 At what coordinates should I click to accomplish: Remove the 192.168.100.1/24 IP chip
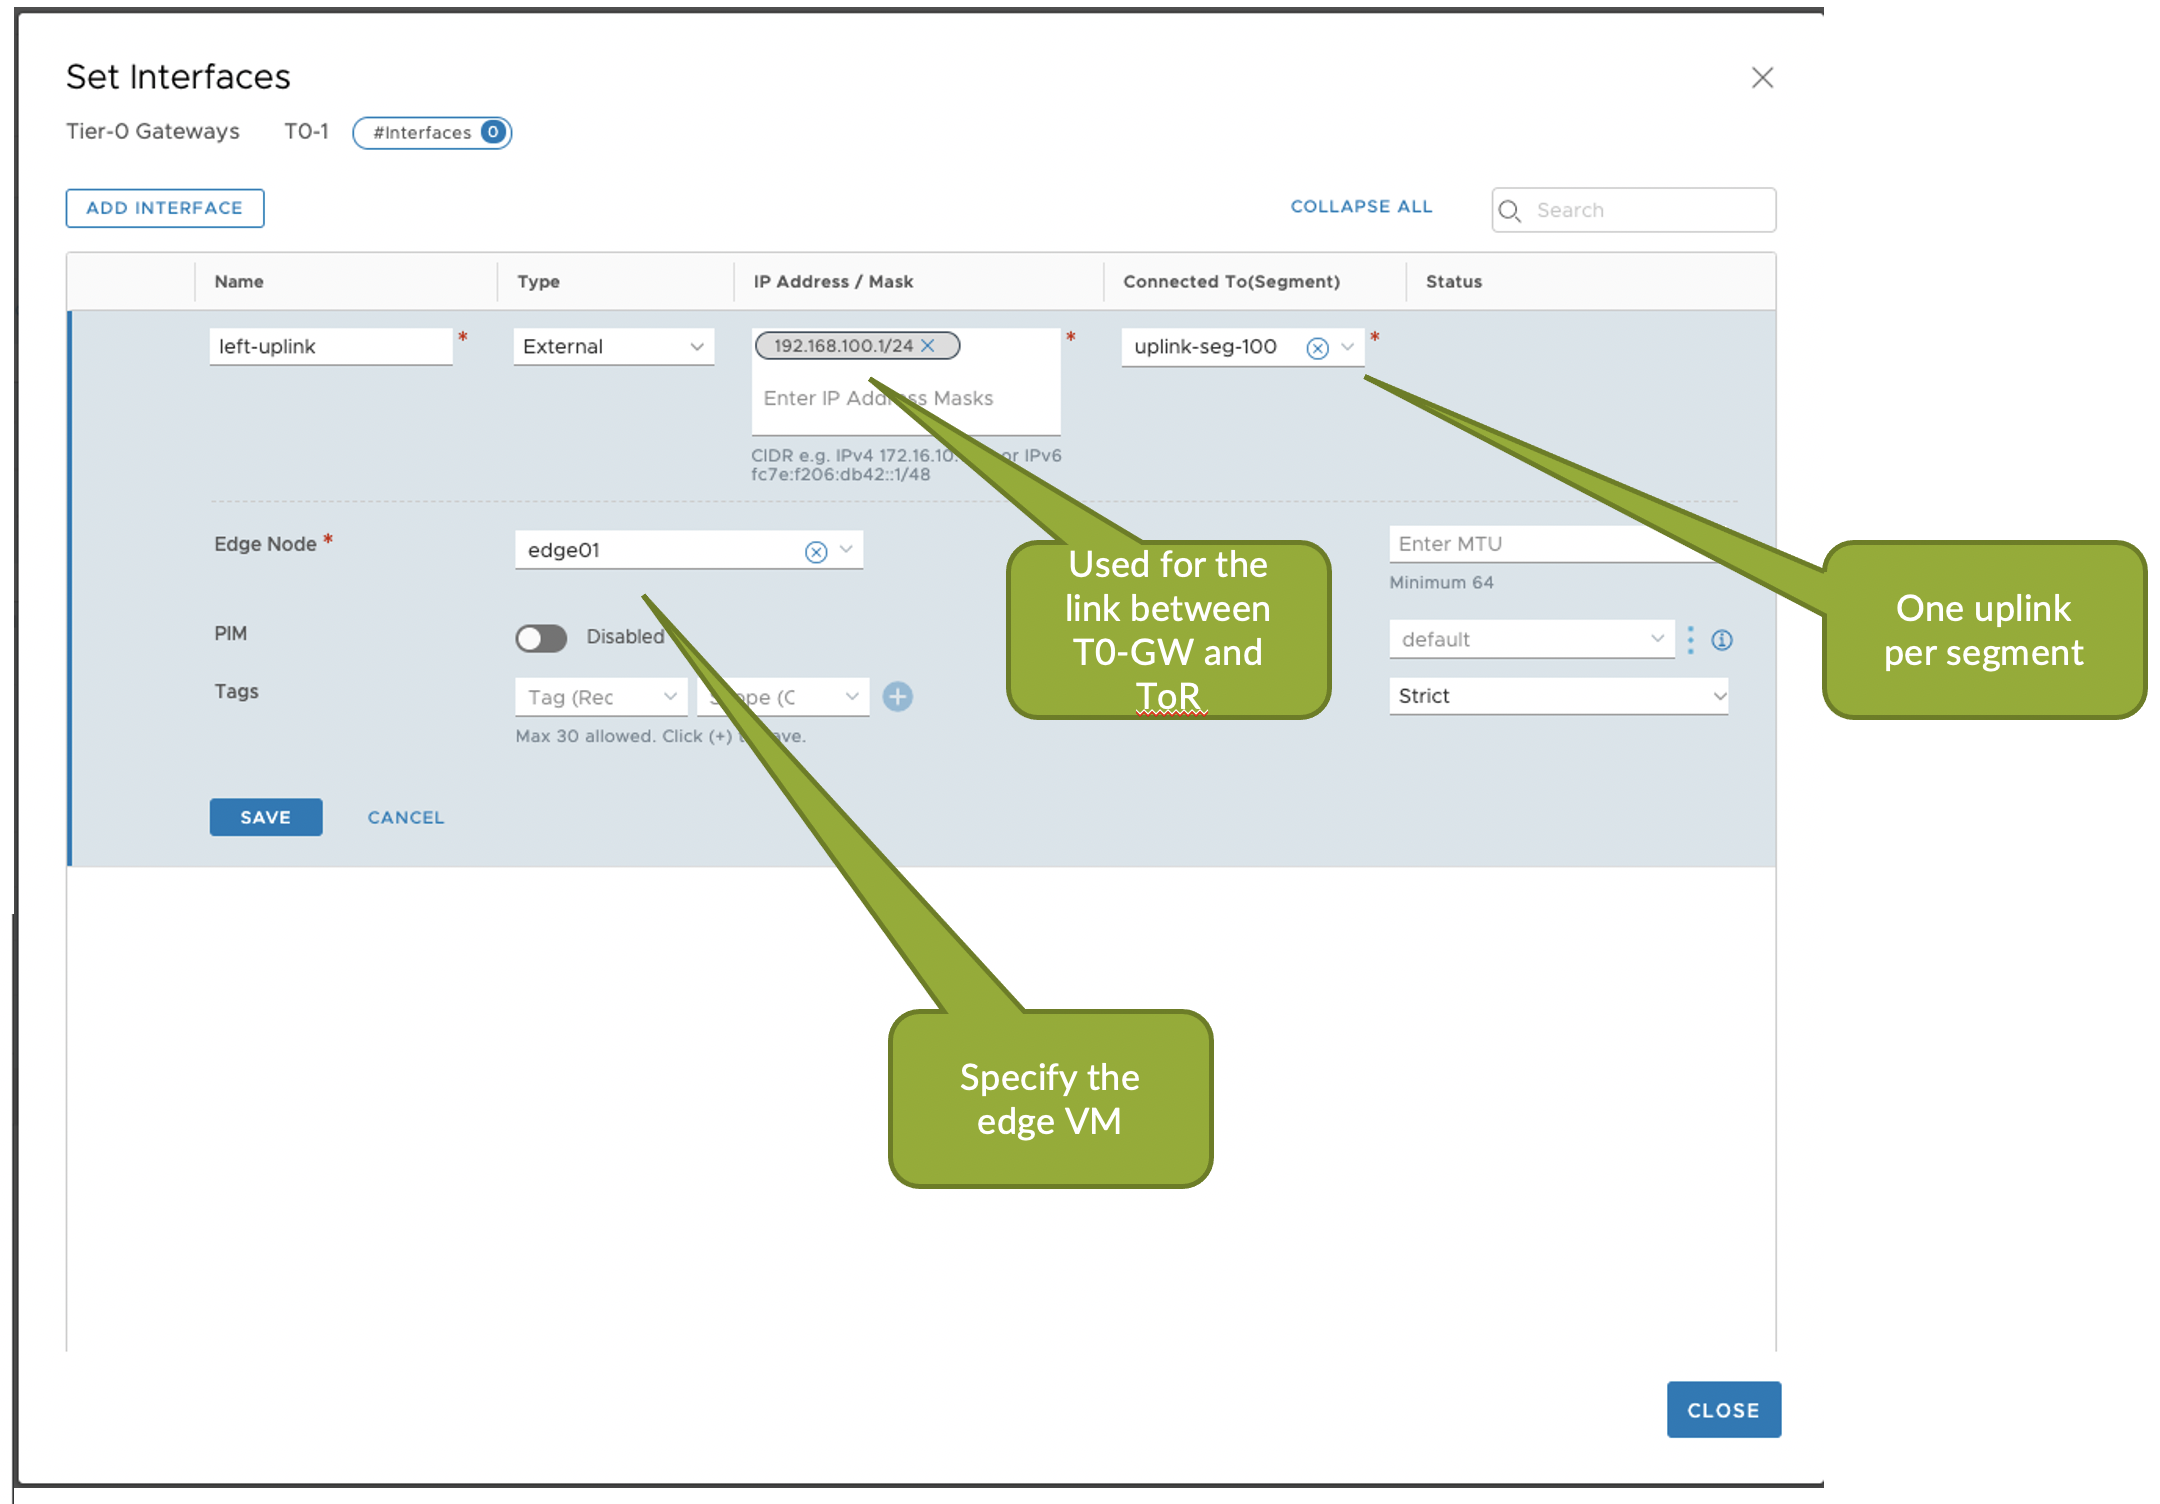(x=928, y=346)
